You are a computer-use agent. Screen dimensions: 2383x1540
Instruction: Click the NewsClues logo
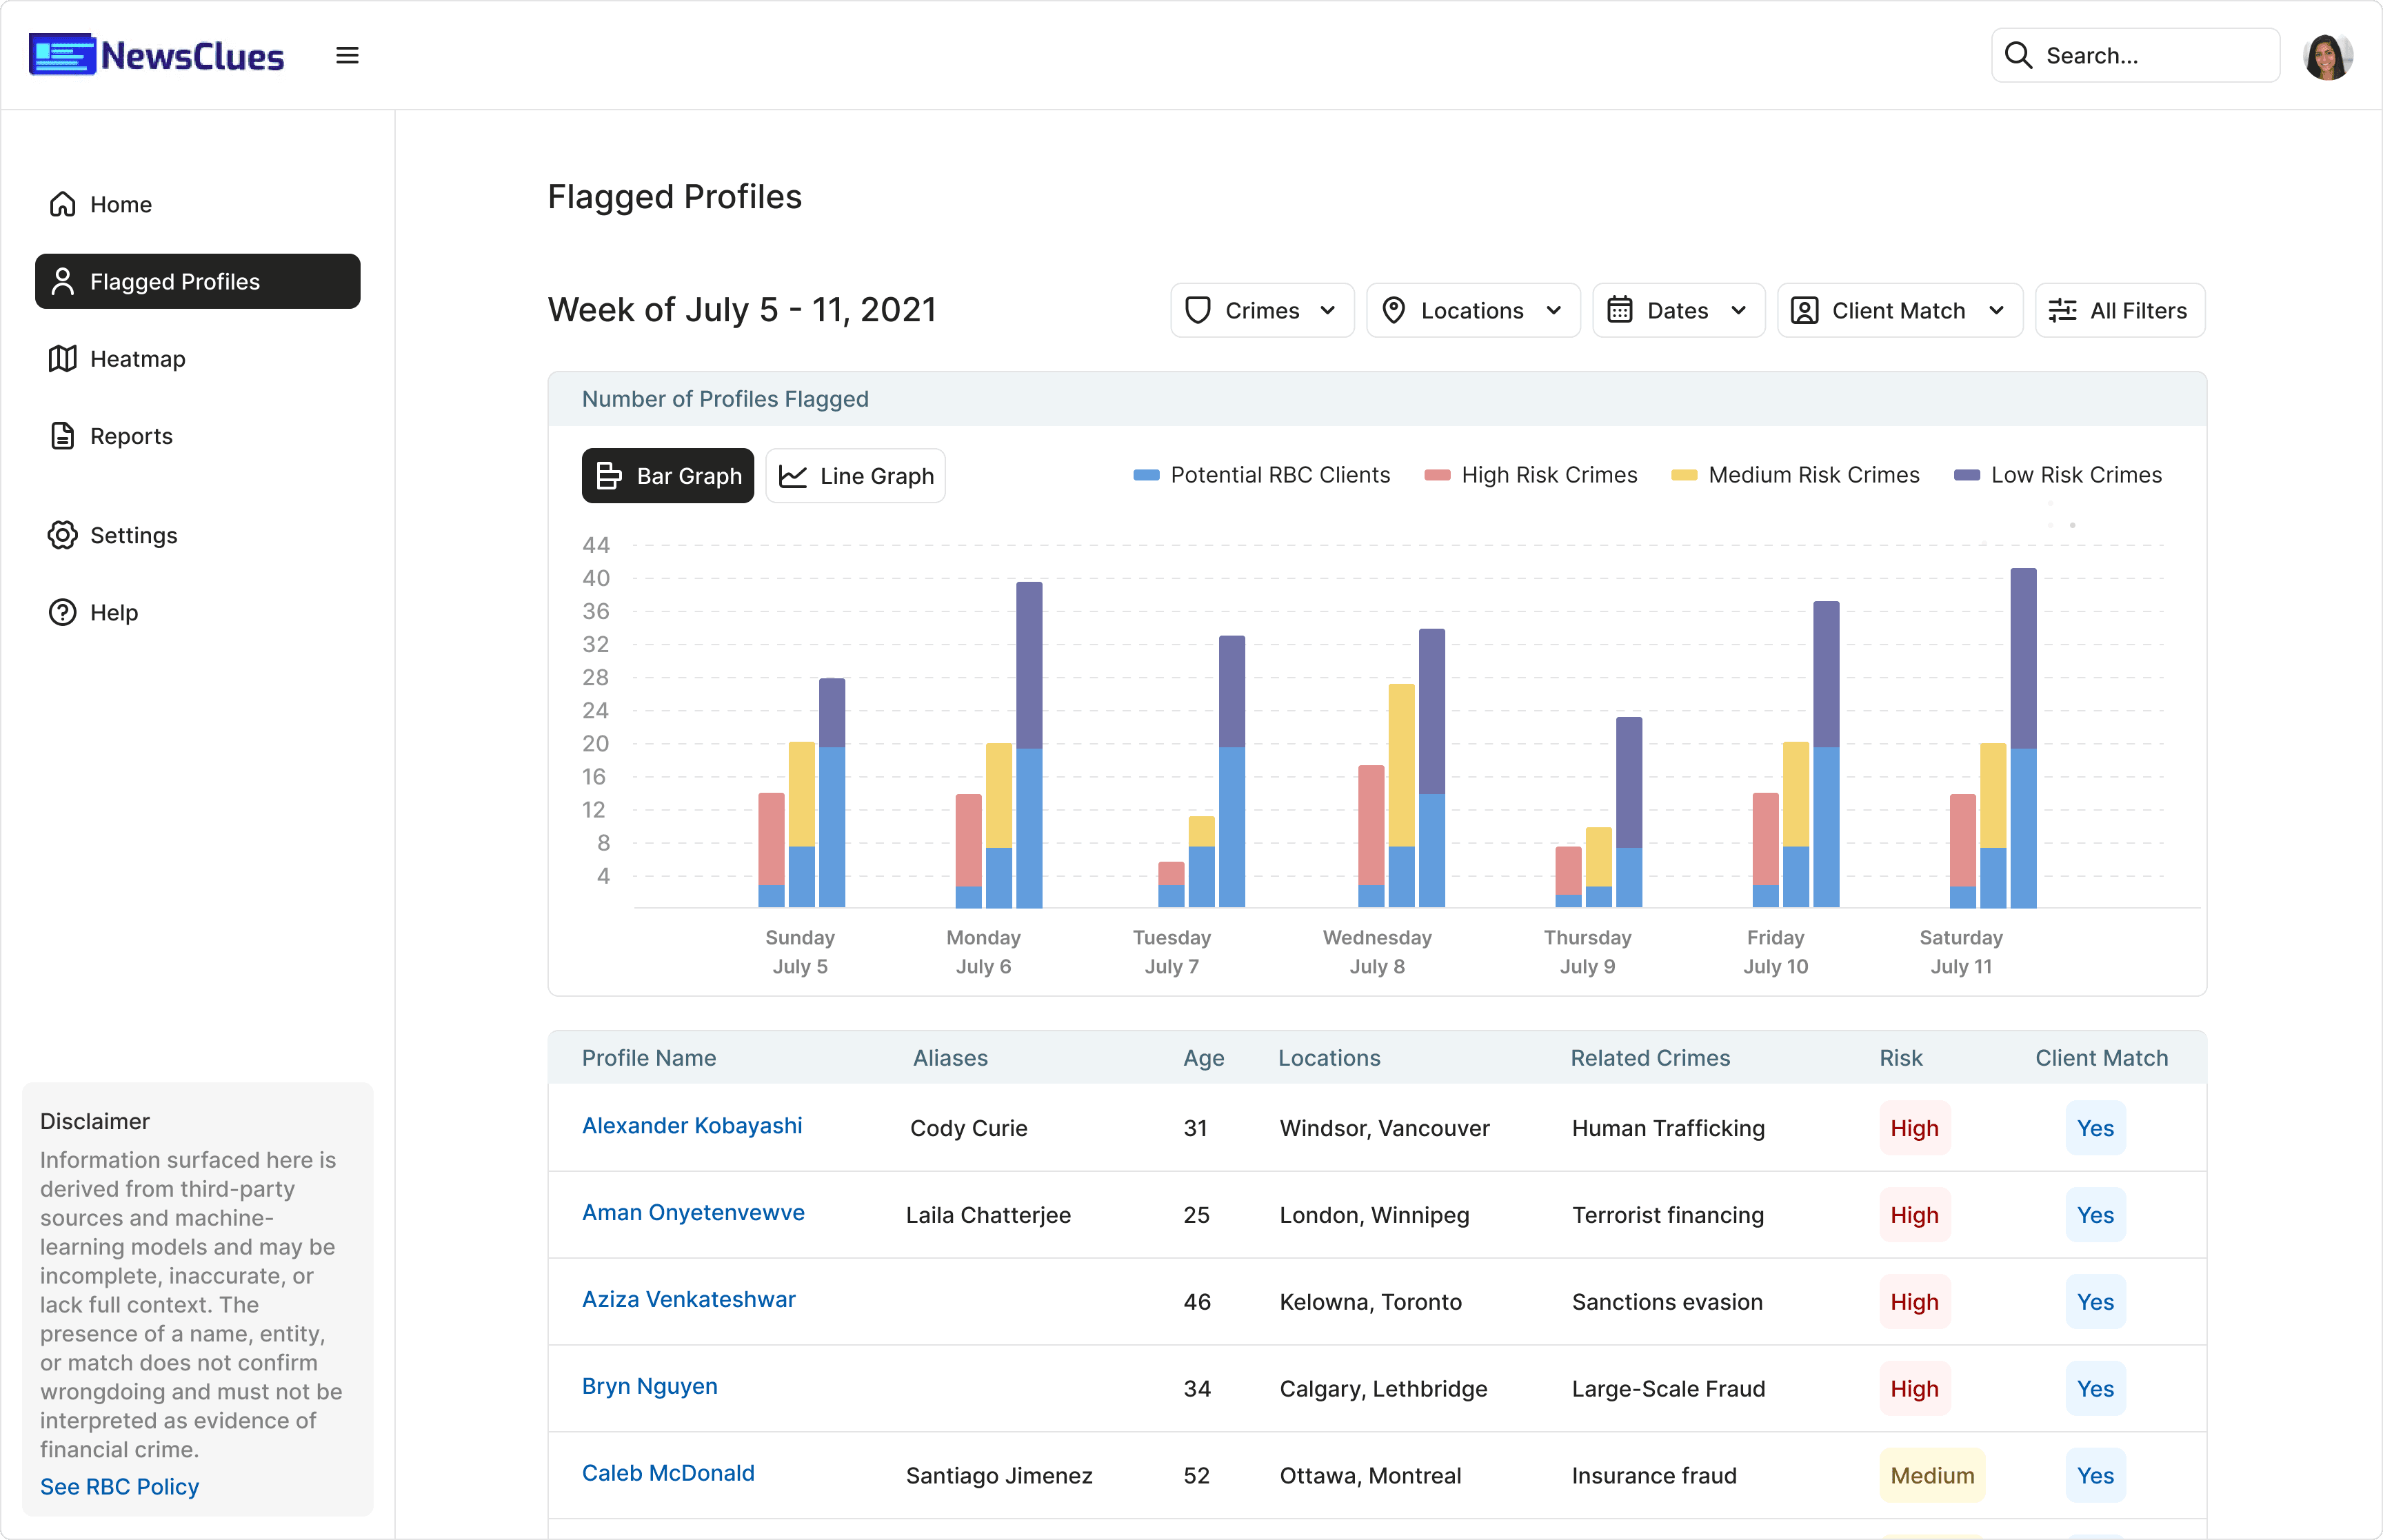pos(157,56)
